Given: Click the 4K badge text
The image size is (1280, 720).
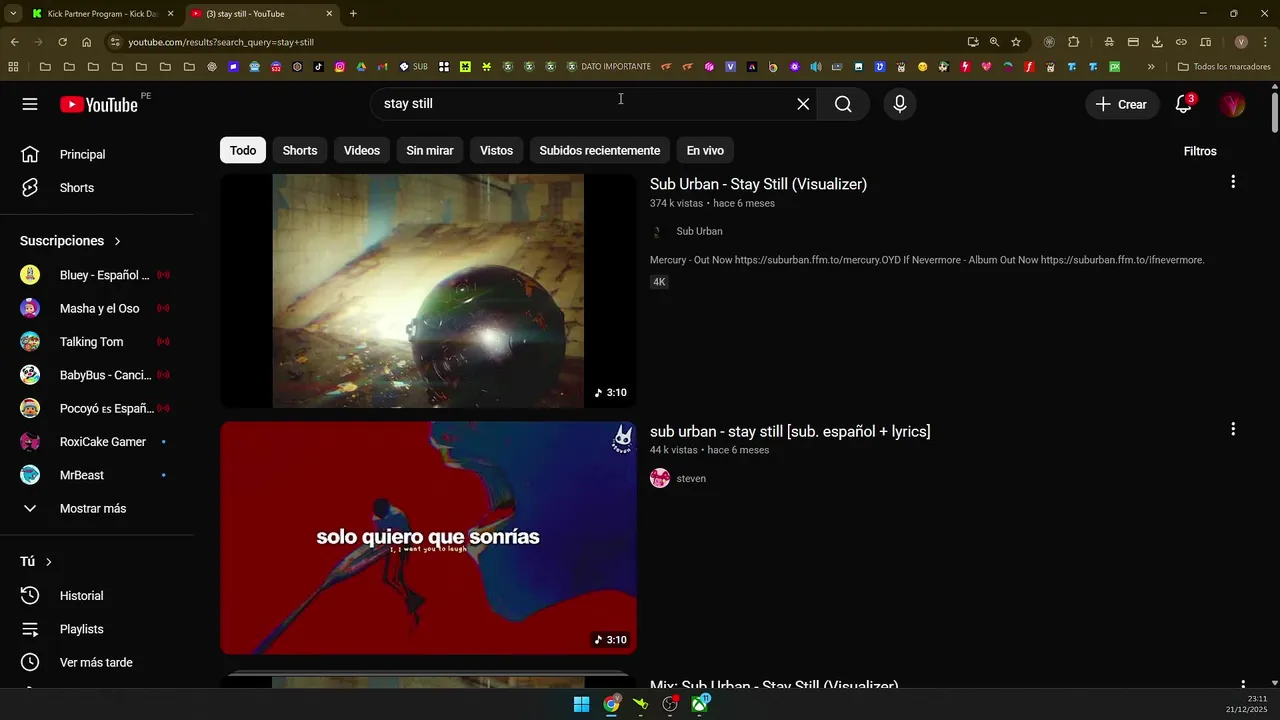Looking at the screenshot, I should 659,282.
